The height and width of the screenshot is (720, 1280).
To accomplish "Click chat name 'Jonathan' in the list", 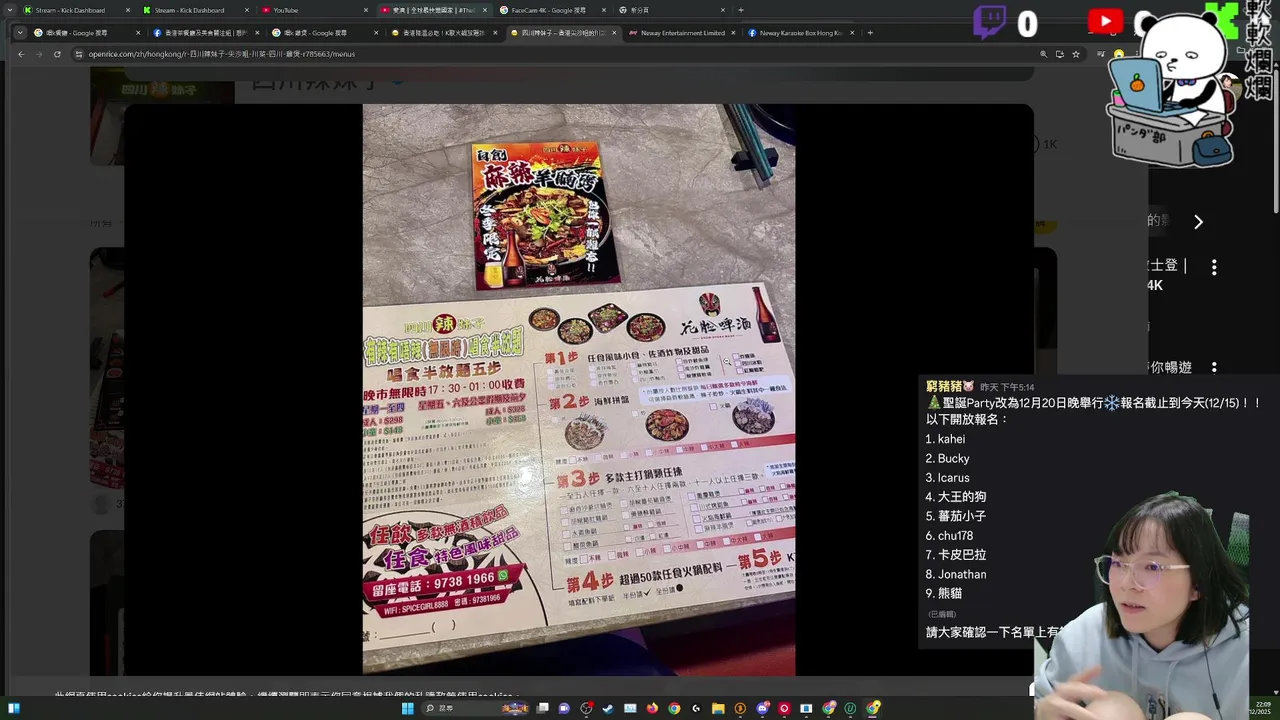I will [x=962, y=574].
